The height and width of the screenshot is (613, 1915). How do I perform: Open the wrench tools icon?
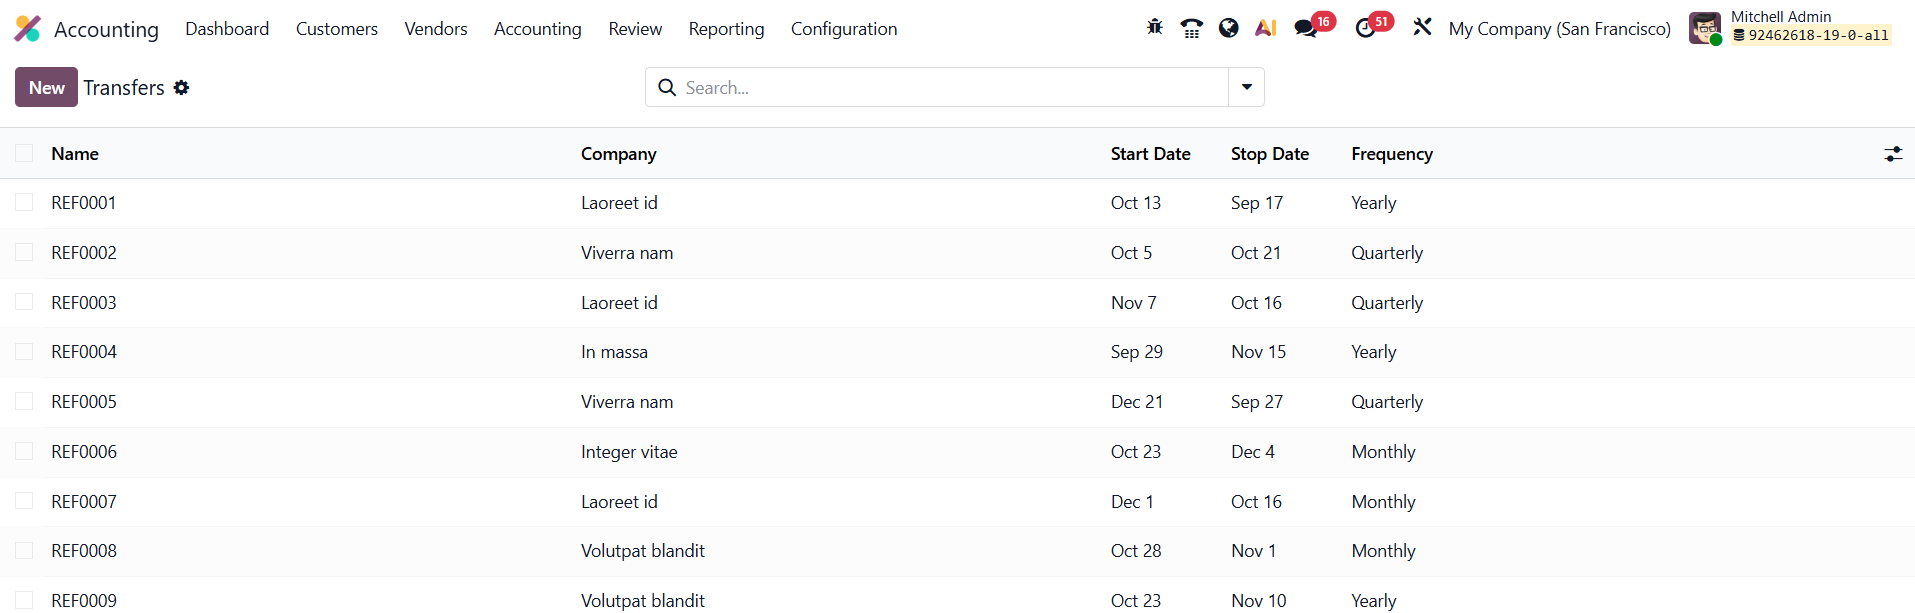tap(1422, 28)
